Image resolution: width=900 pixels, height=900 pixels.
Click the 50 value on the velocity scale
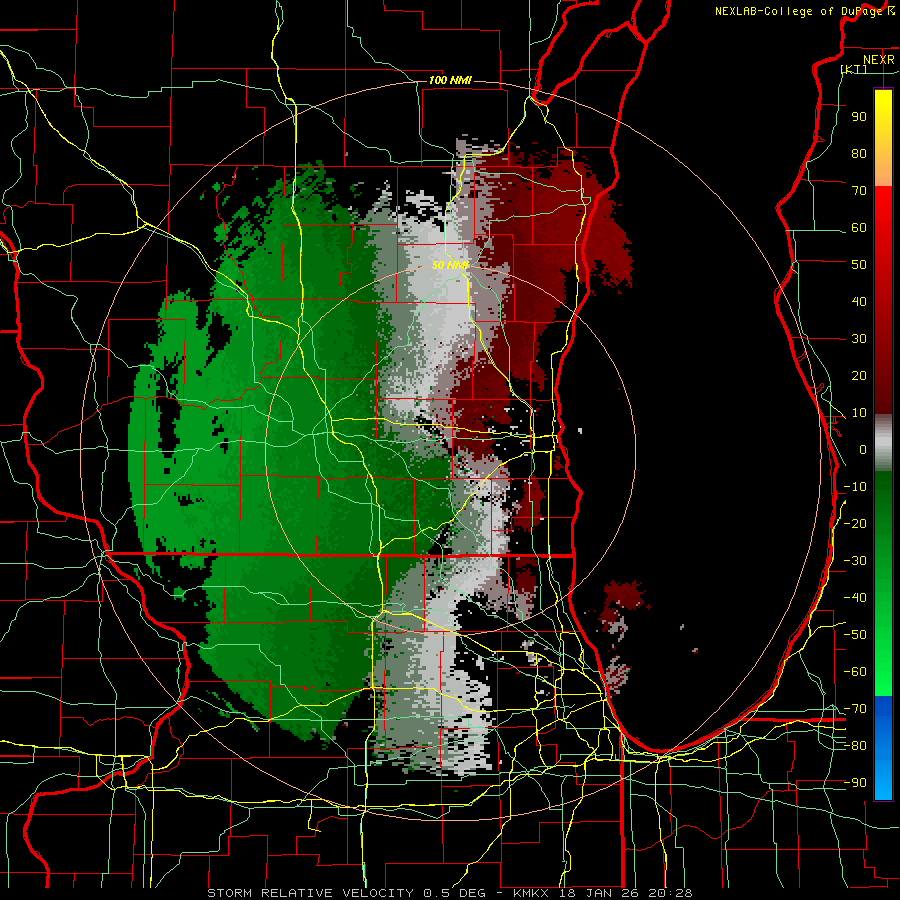[x=859, y=265]
